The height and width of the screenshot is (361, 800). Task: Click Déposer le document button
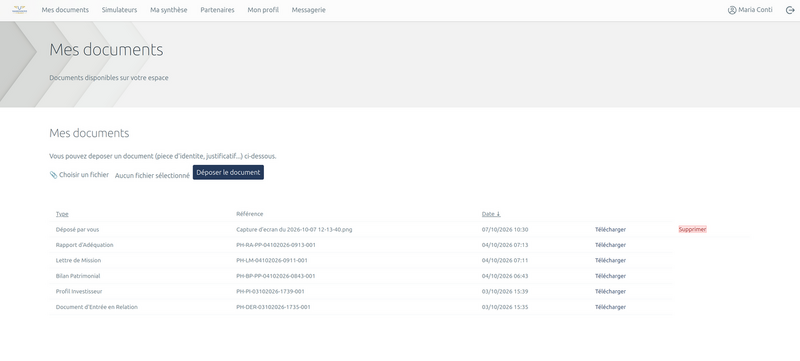[x=228, y=172]
